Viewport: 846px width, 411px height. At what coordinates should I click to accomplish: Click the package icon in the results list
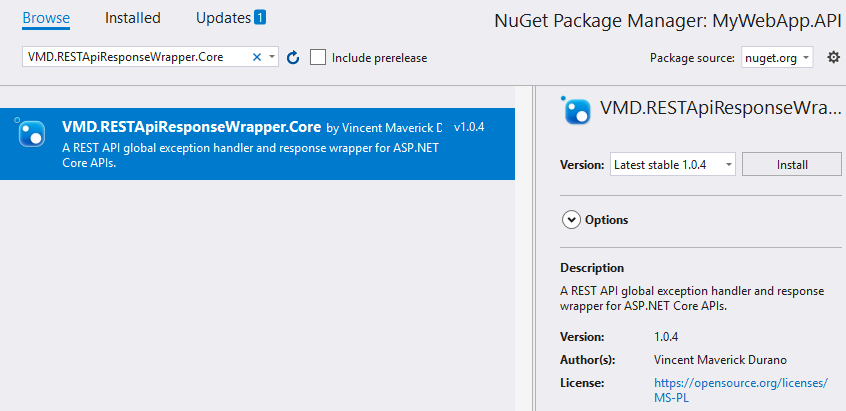point(31,132)
